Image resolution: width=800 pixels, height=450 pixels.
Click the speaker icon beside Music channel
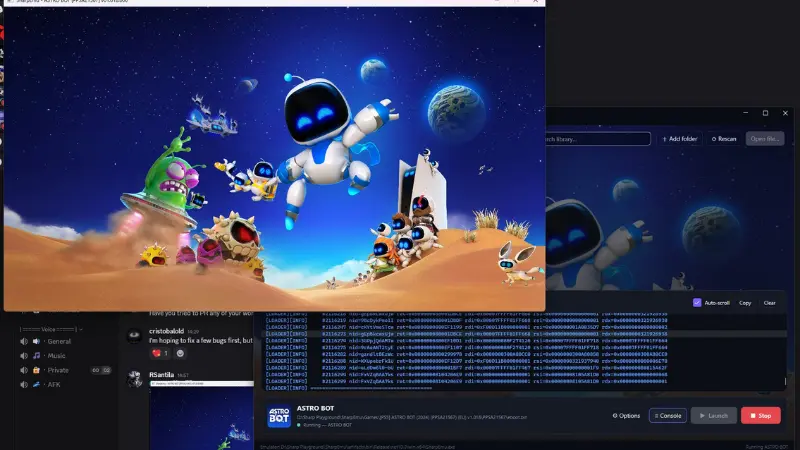tap(23, 356)
